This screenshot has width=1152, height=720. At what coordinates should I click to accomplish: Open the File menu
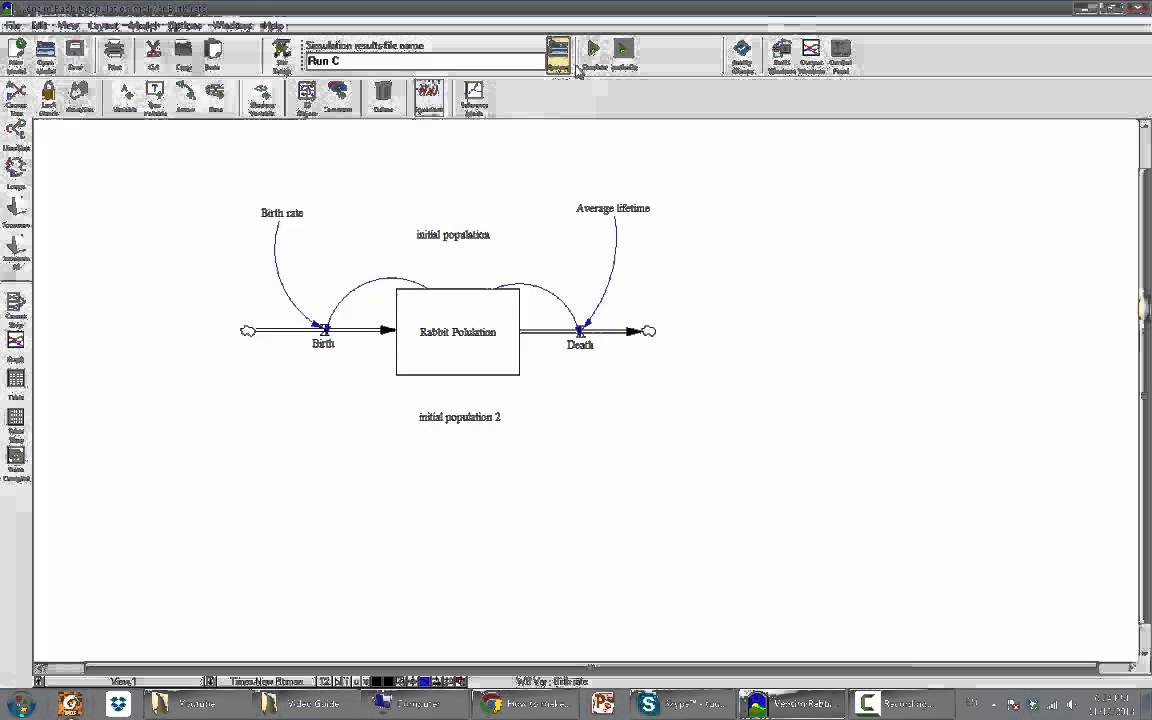(12, 26)
